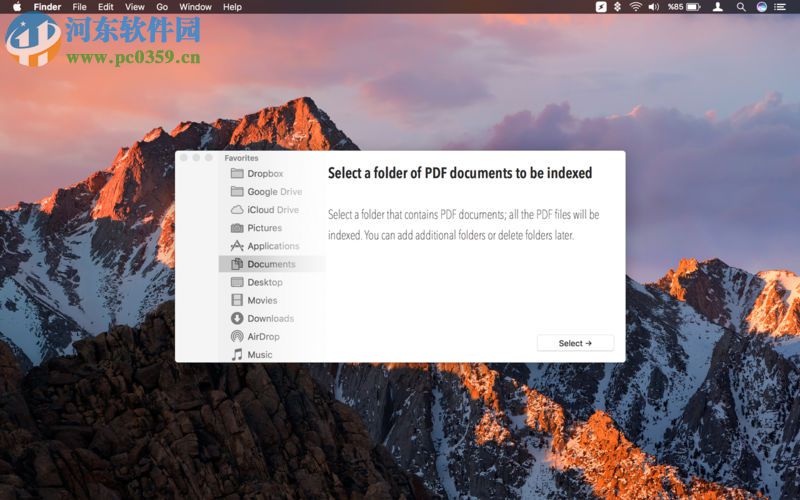Select the Documents text label
The height and width of the screenshot is (500, 800).
coord(271,264)
